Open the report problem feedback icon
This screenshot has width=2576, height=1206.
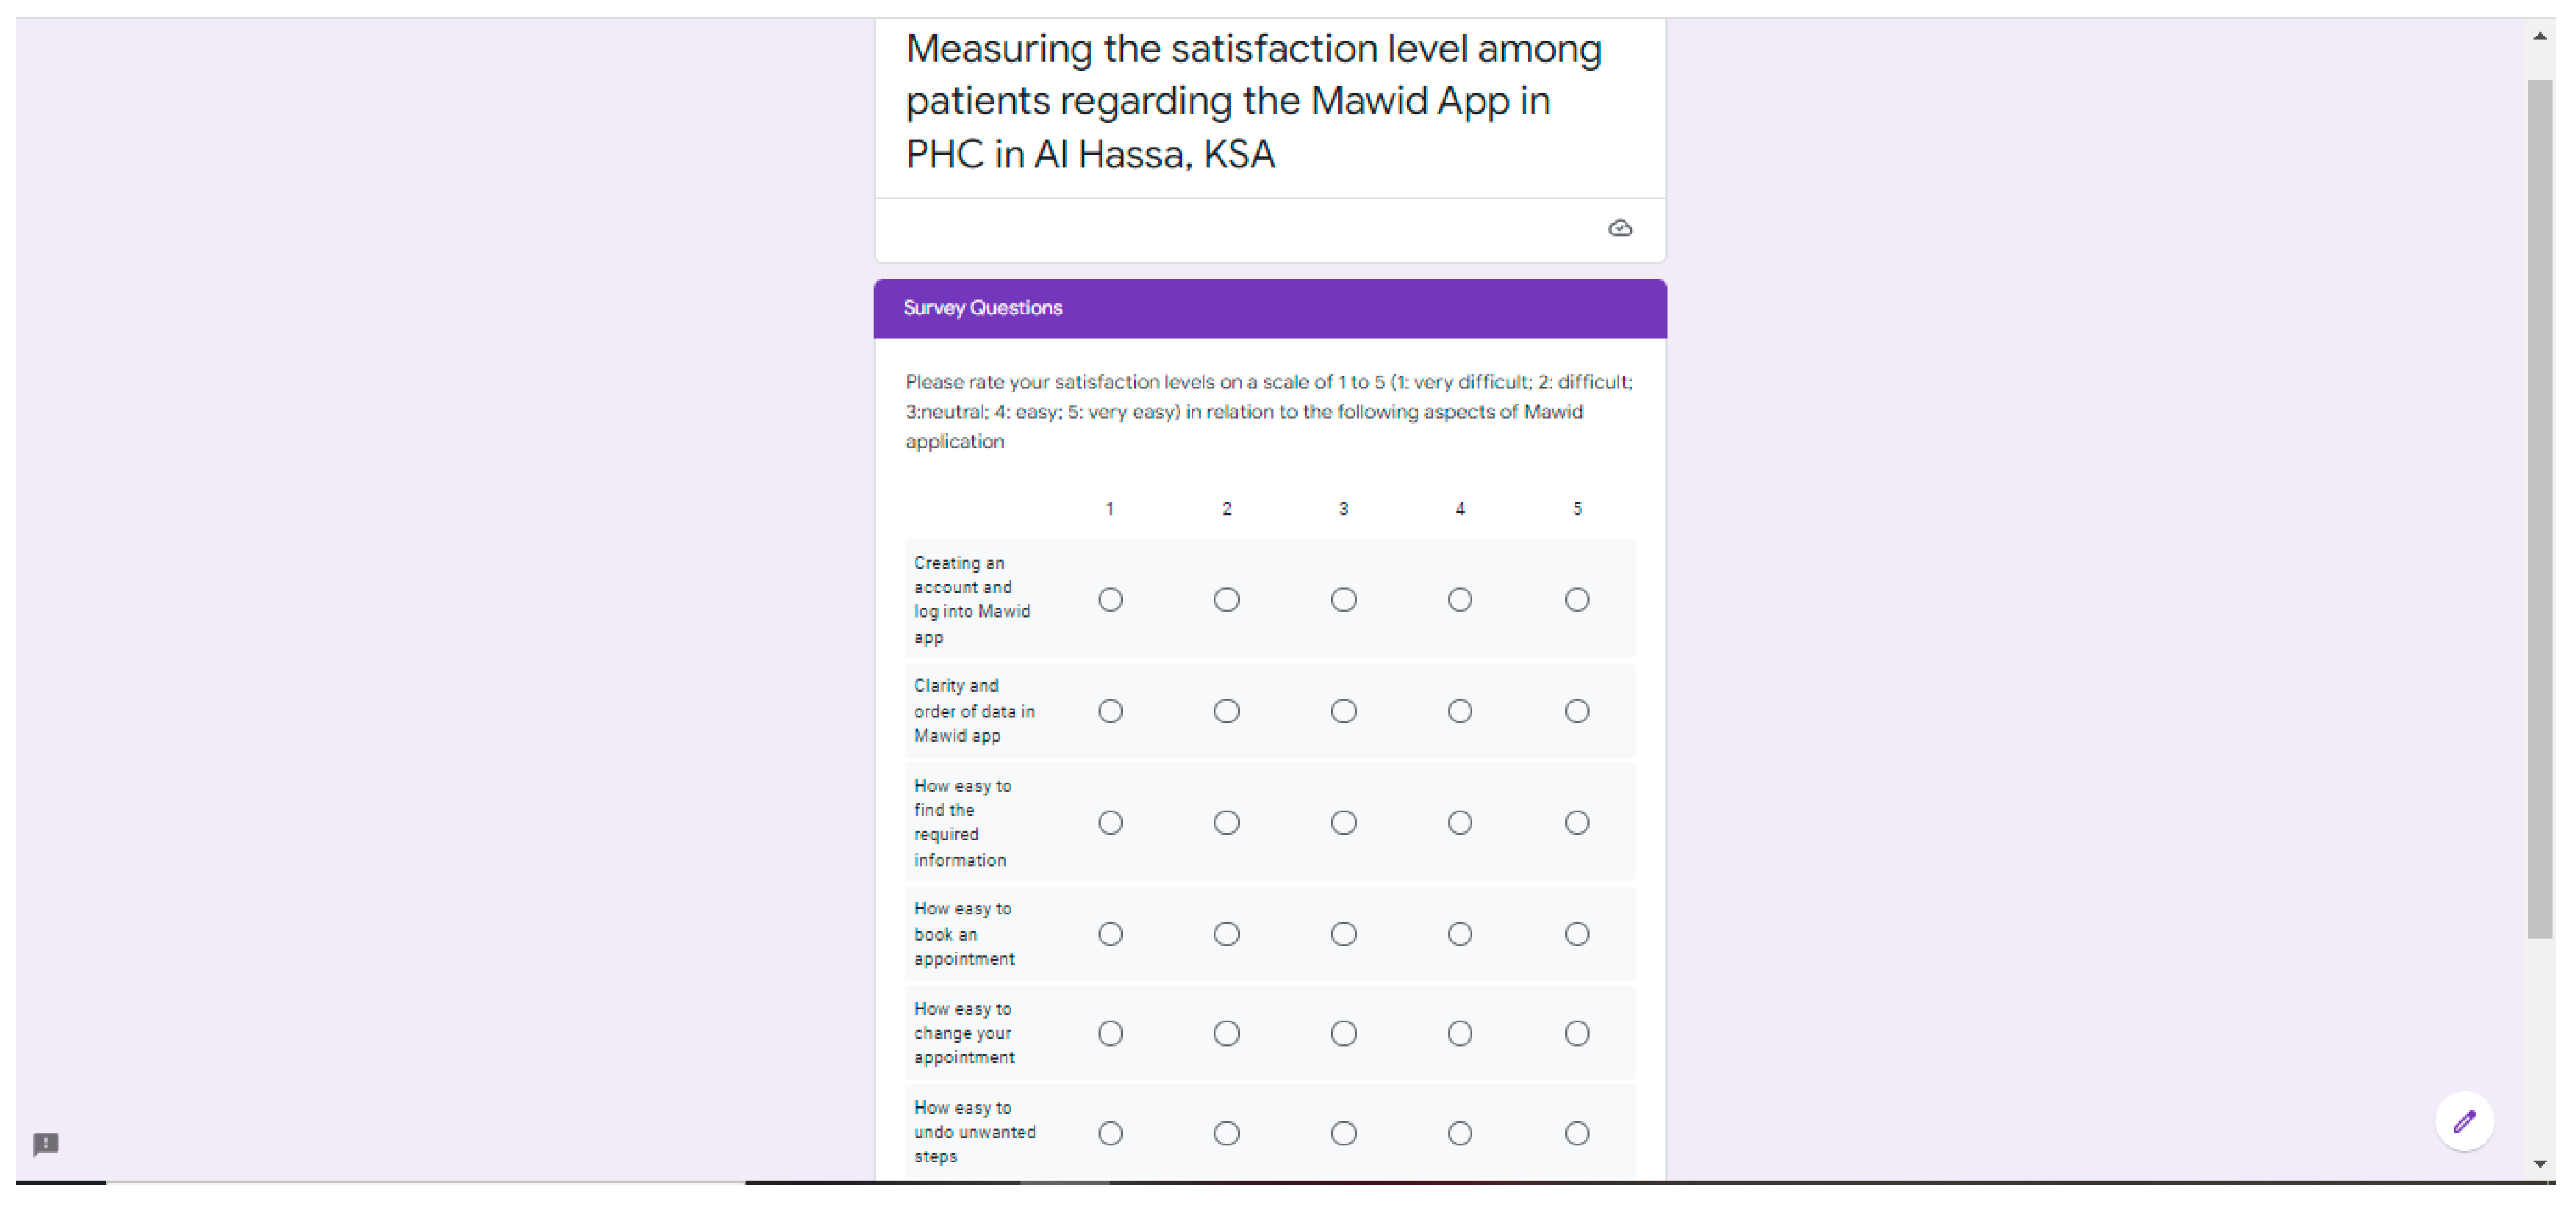pyautogui.click(x=46, y=1143)
